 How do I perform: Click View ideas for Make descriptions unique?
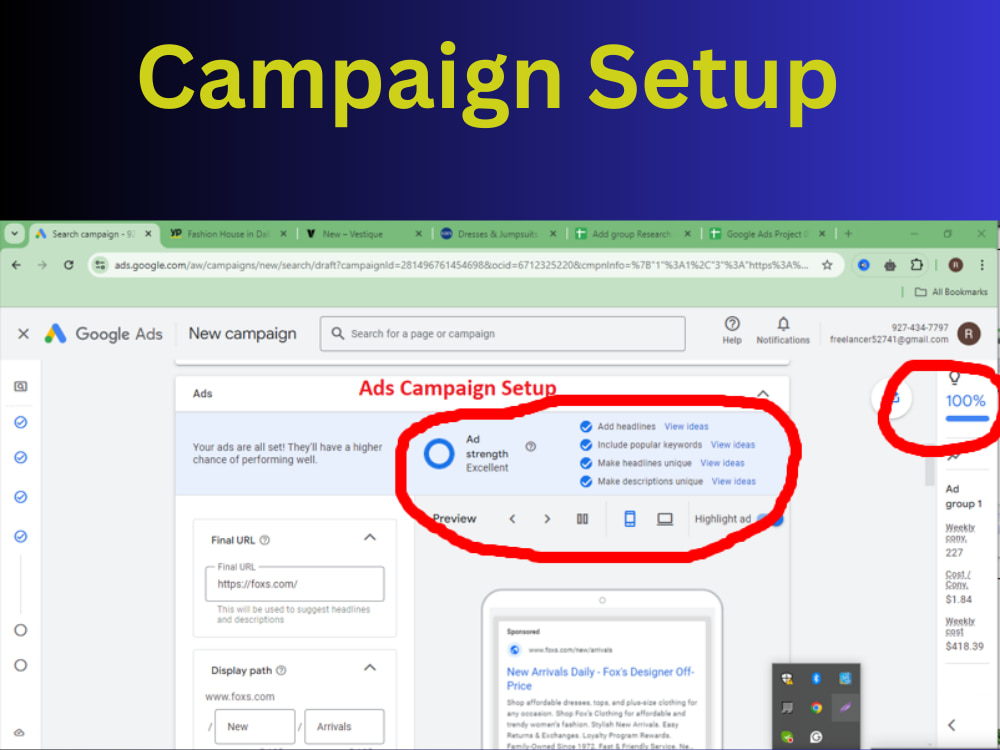pos(733,482)
